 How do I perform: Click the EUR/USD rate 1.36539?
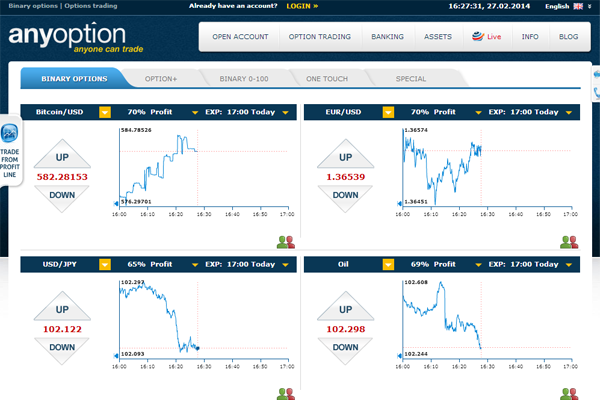346,177
